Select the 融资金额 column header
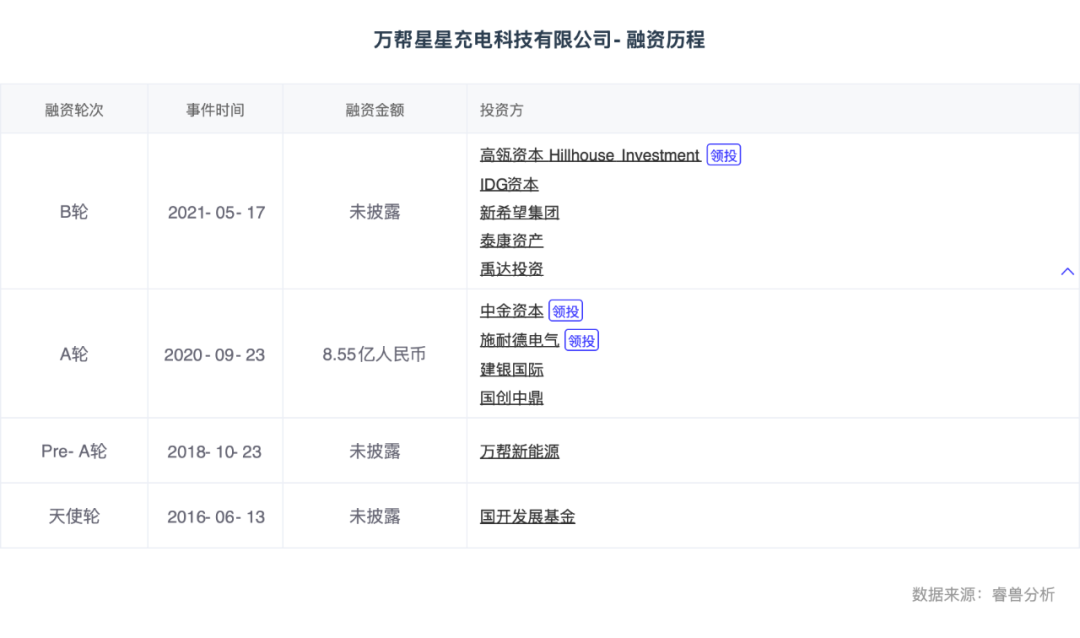 375,110
